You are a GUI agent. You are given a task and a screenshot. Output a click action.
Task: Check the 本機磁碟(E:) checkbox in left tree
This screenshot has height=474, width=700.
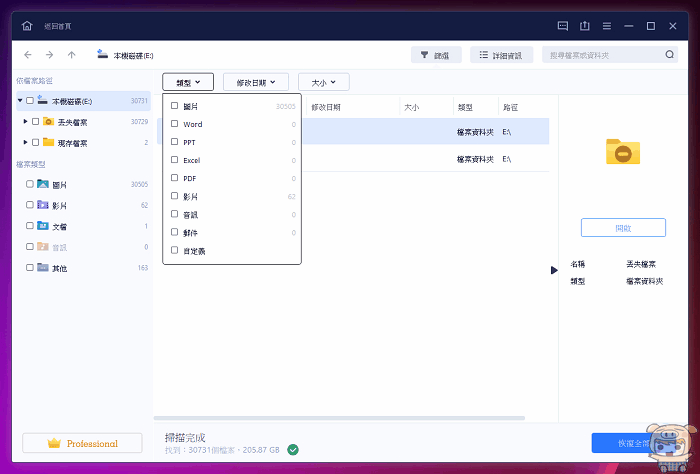click(29, 101)
